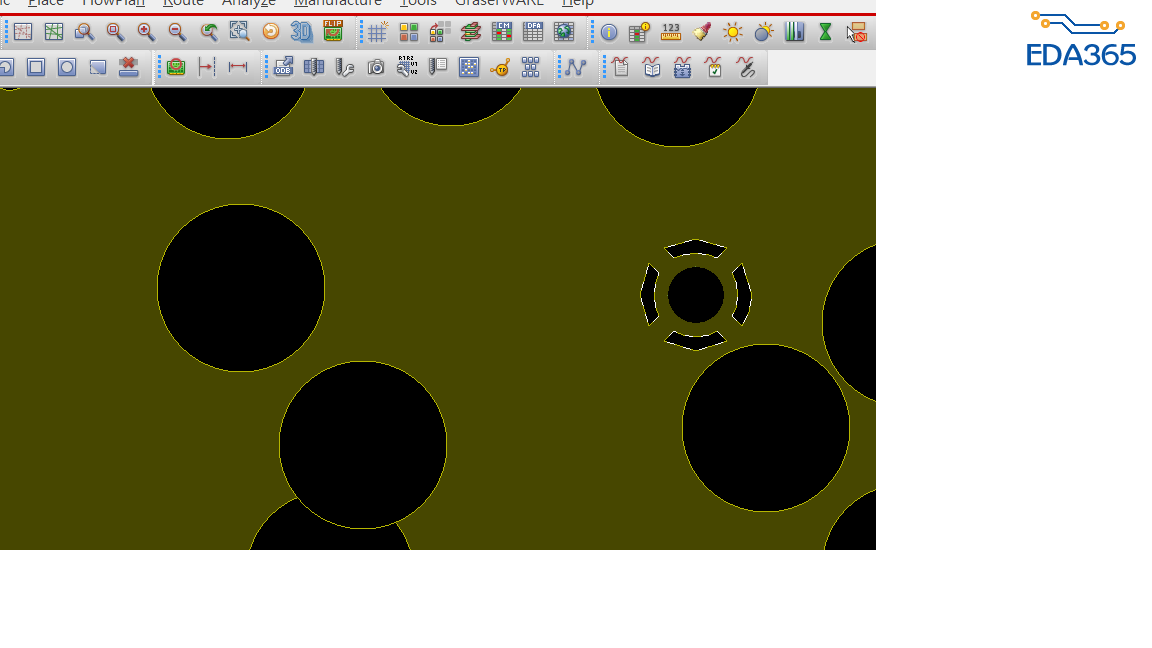Click the ODB export icon

(284, 68)
